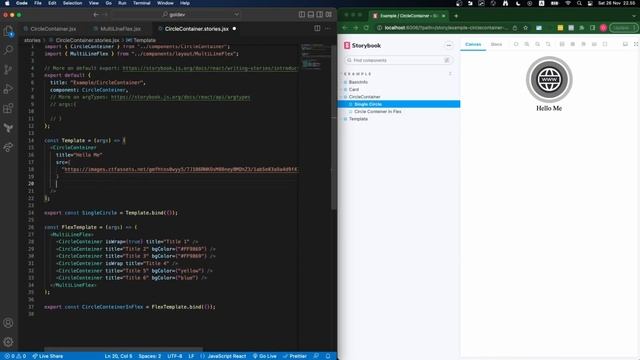
Task: Expand the BaseInfo component in sidebar
Action: [356, 82]
